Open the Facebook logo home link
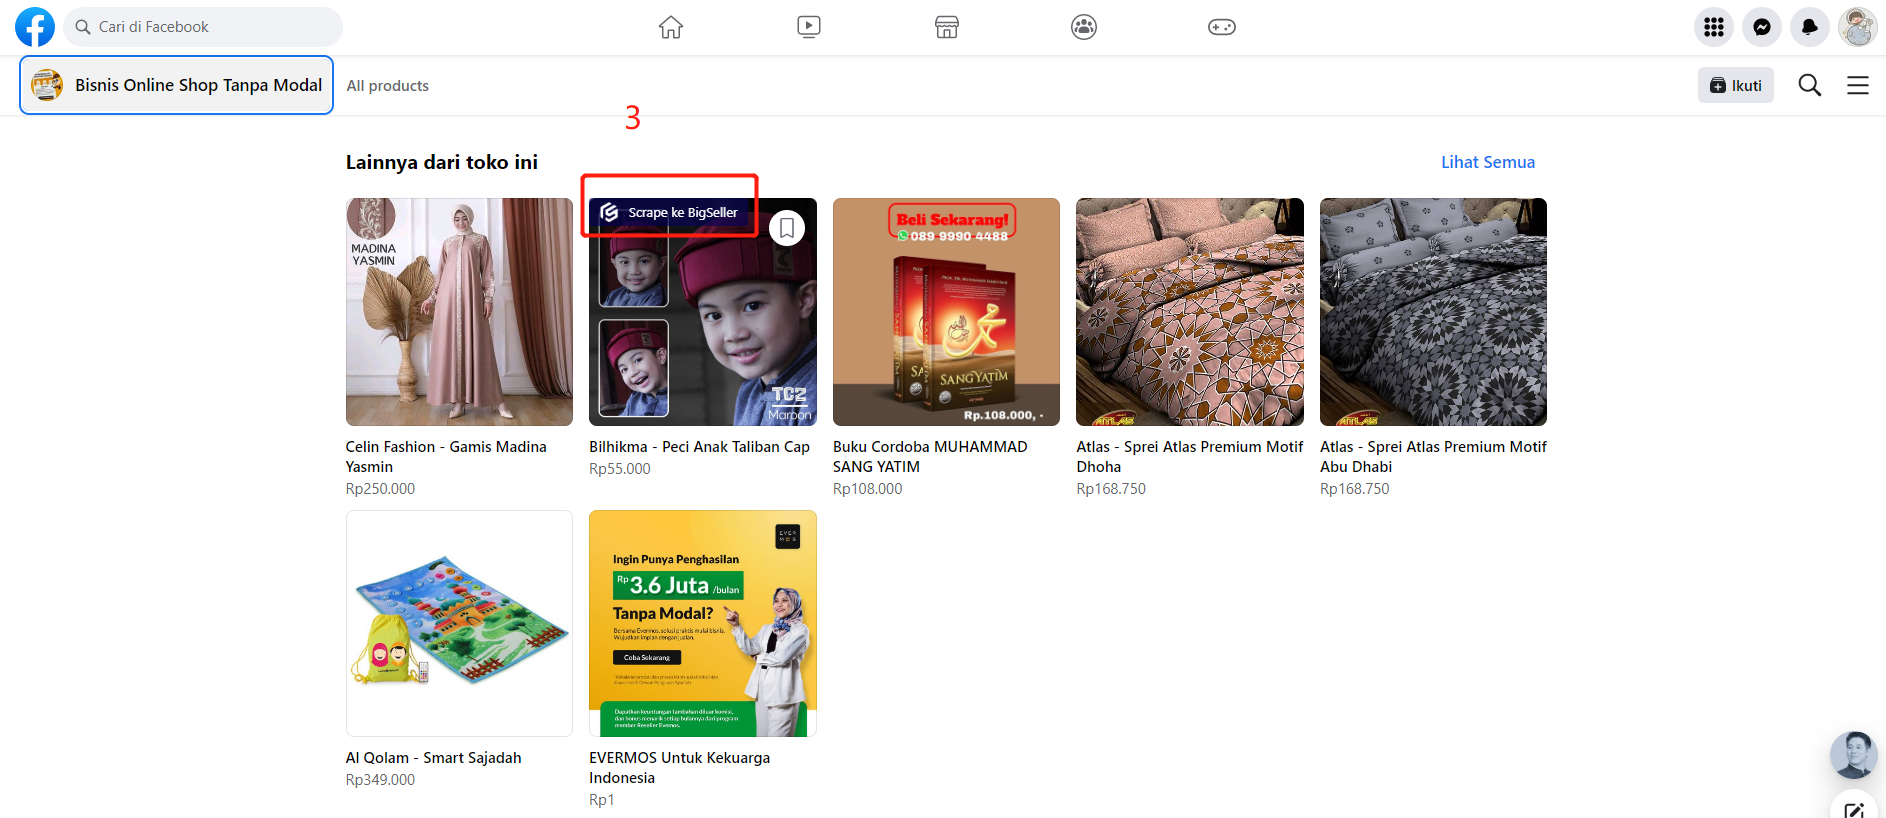 tap(35, 27)
